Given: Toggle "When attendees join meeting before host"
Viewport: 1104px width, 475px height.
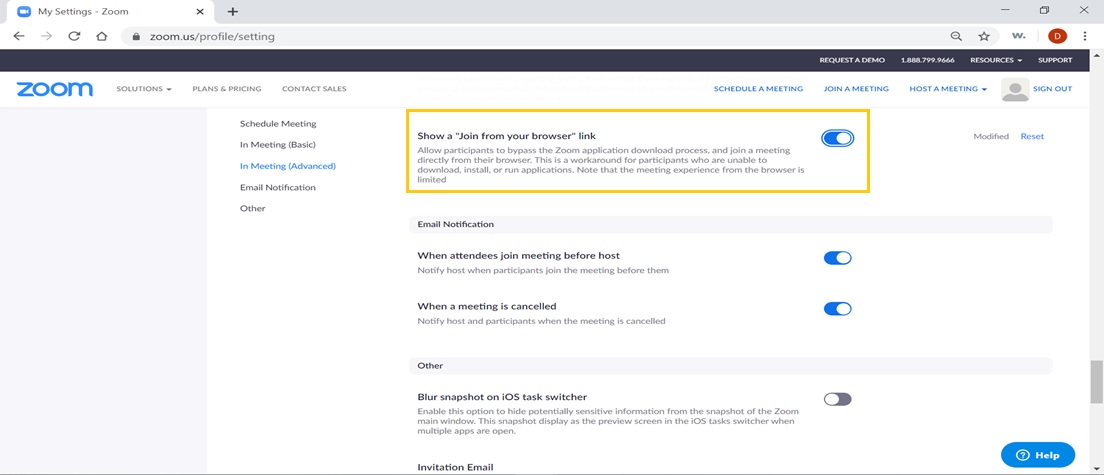Looking at the screenshot, I should pyautogui.click(x=837, y=258).
